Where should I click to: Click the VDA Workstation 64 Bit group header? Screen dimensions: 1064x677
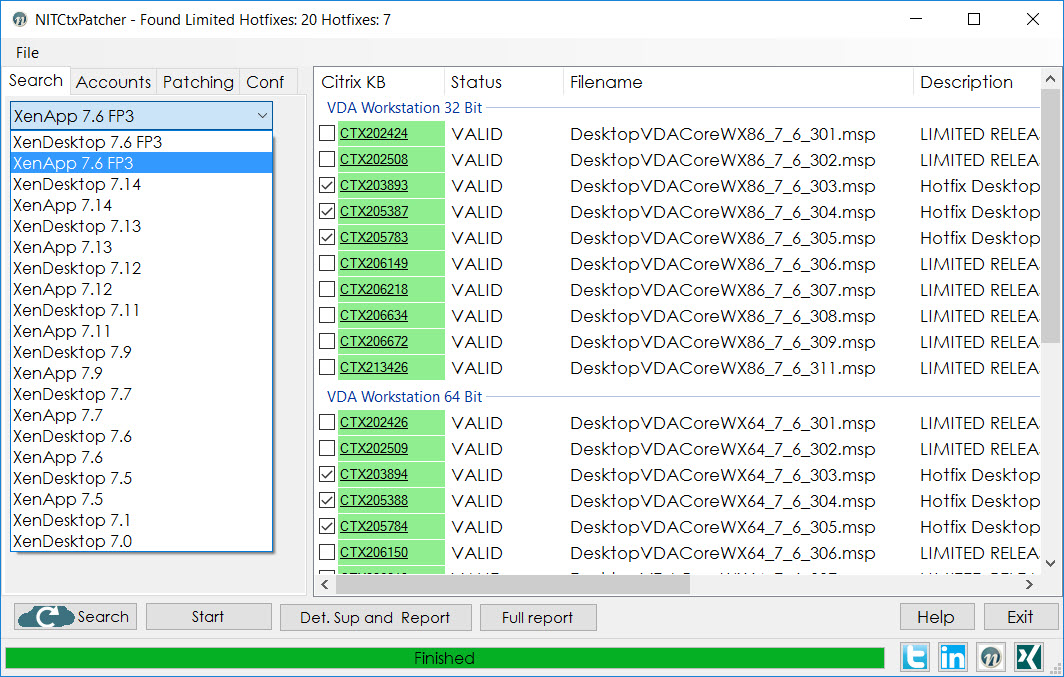pos(404,396)
